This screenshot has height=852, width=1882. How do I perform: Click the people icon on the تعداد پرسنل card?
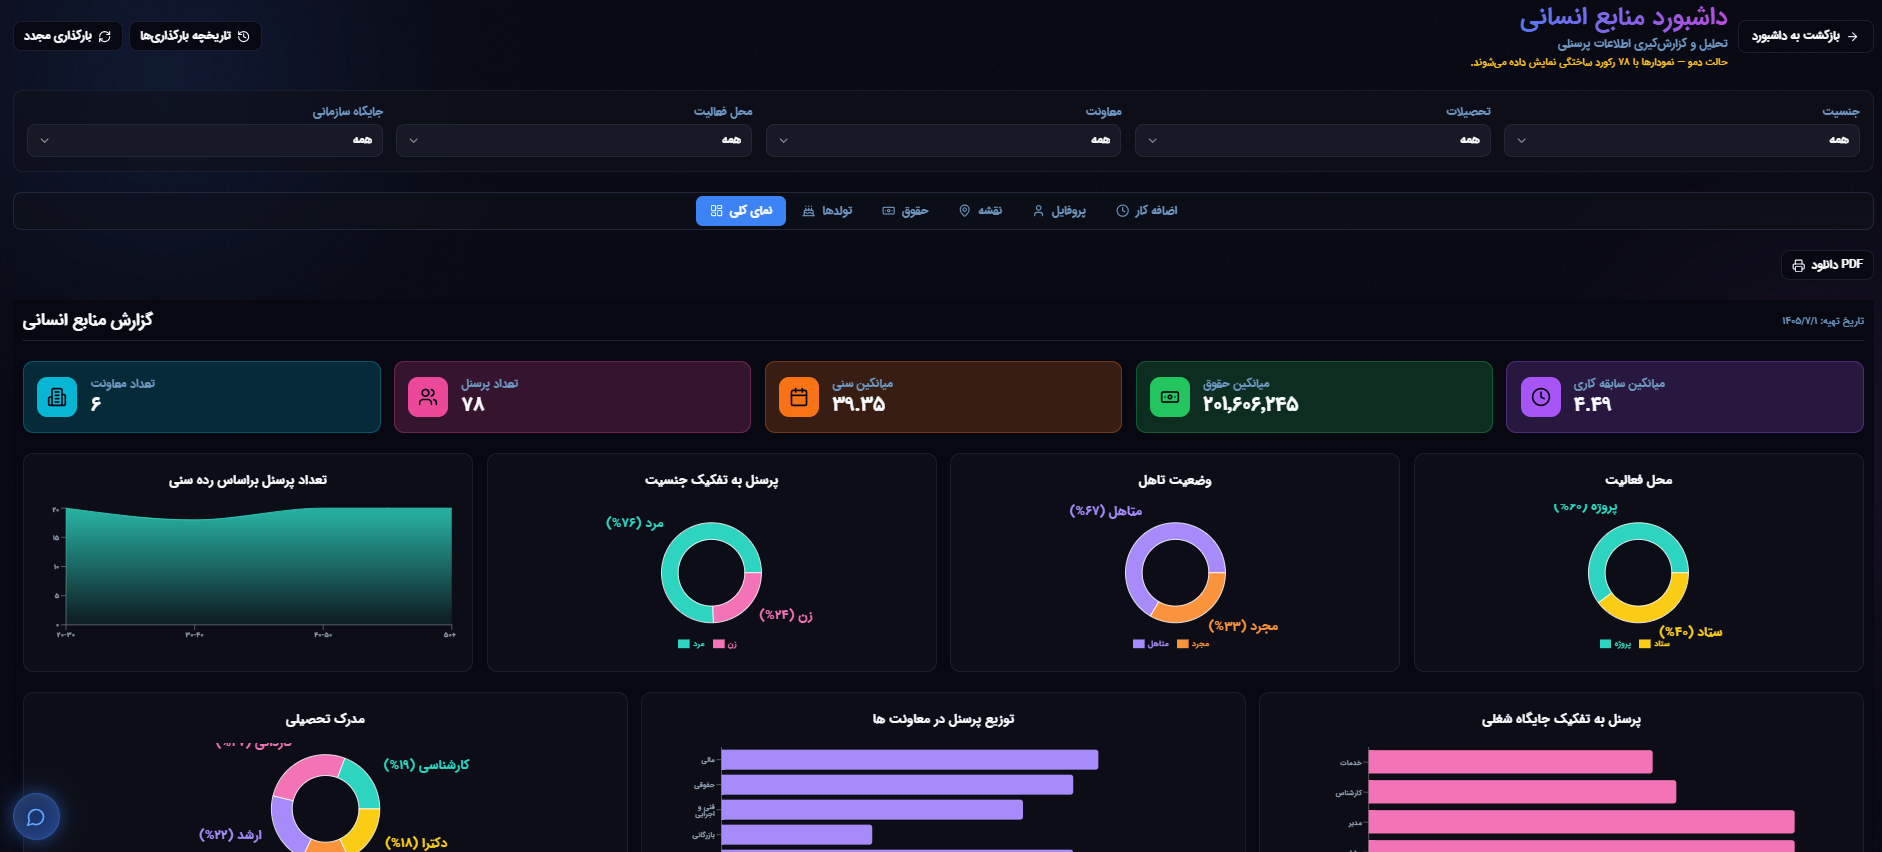click(x=428, y=397)
